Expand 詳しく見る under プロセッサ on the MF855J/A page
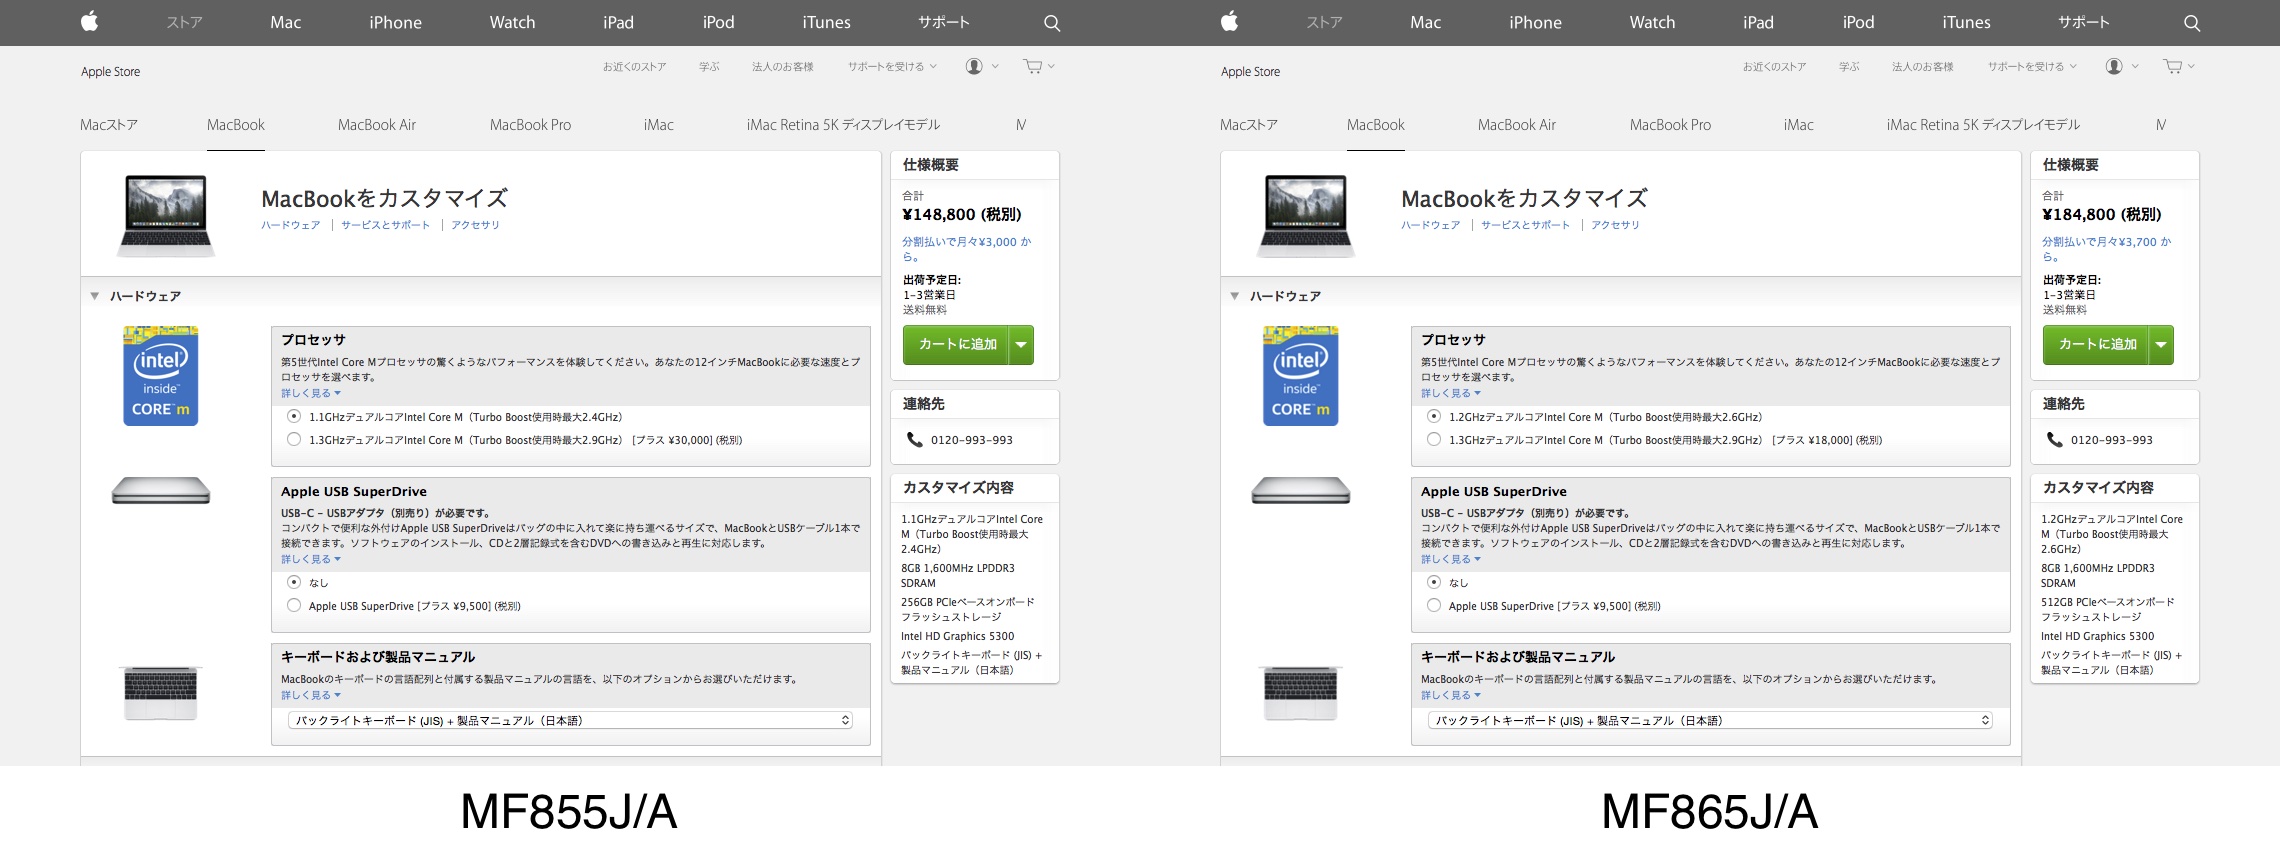 [311, 393]
